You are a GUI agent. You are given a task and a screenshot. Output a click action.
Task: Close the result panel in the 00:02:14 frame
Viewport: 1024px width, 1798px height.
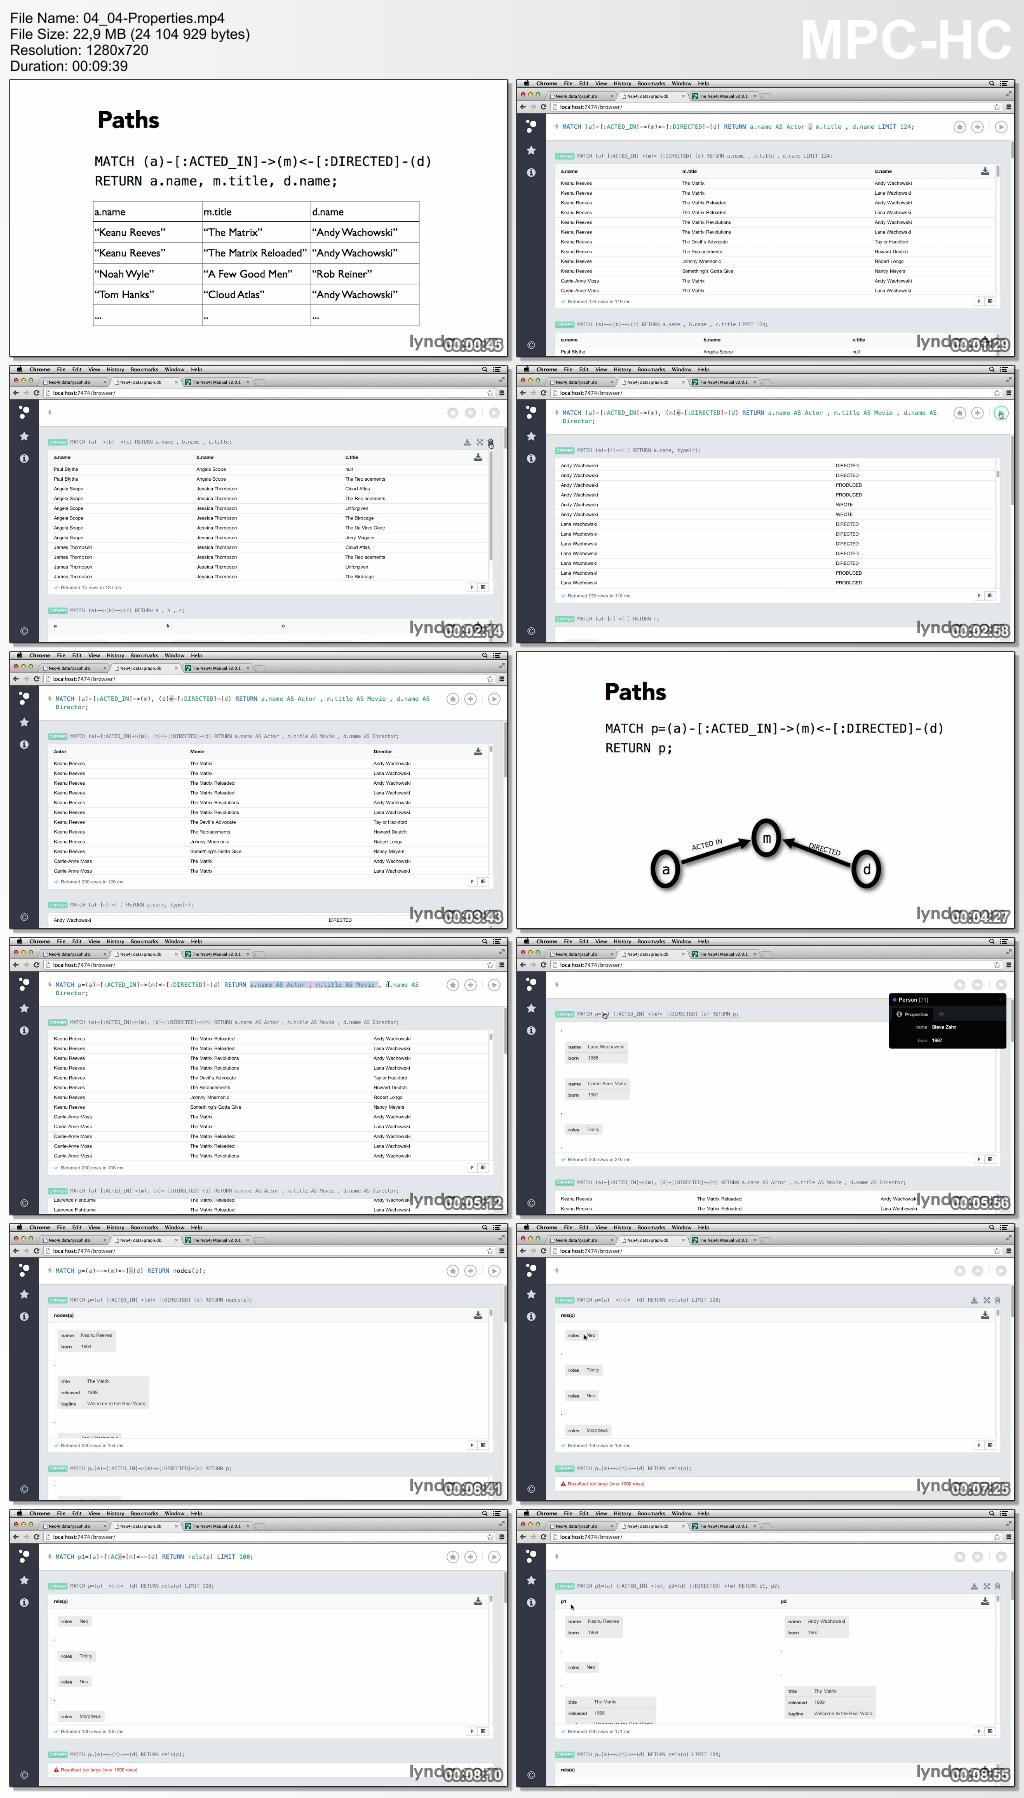491,442
